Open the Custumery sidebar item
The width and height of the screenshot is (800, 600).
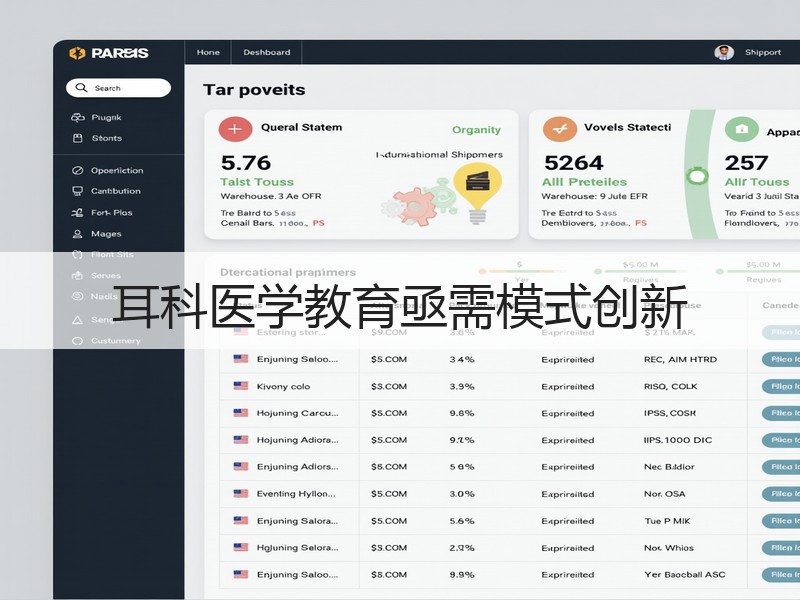(x=116, y=341)
